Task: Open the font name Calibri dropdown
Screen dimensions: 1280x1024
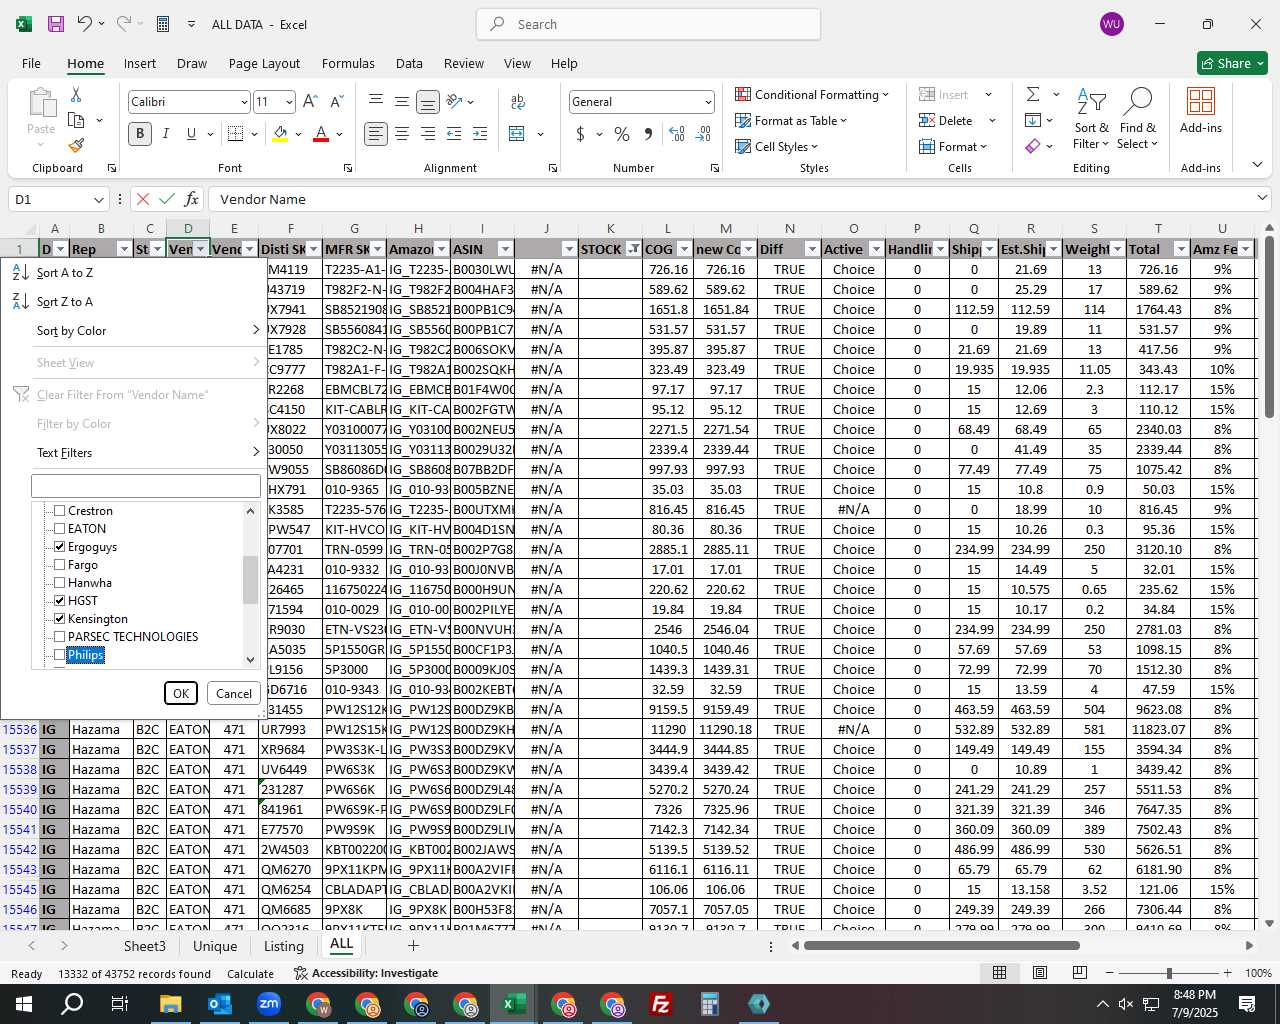Action: click(243, 102)
